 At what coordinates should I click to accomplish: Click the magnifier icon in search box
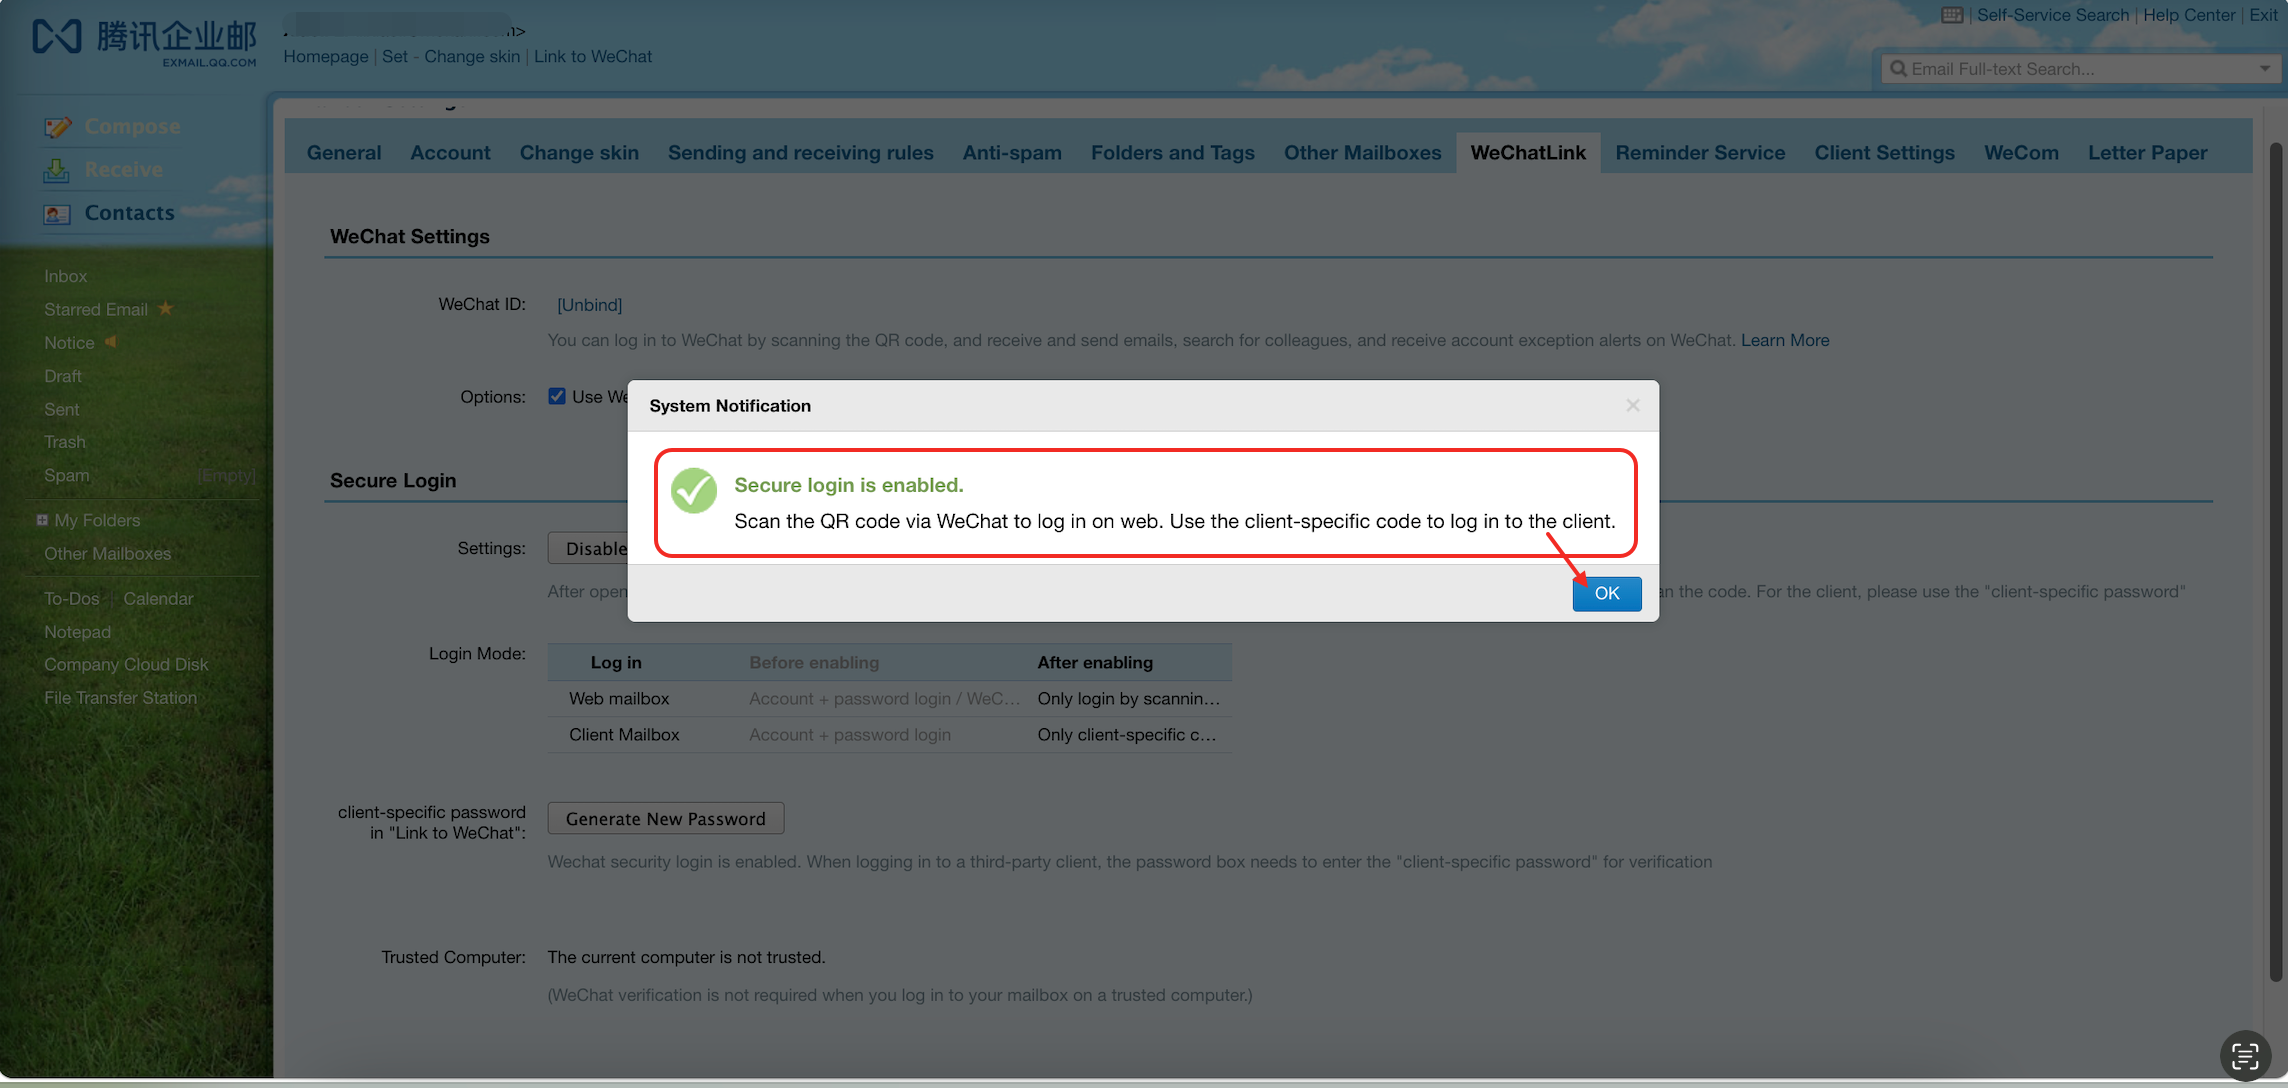1898,69
